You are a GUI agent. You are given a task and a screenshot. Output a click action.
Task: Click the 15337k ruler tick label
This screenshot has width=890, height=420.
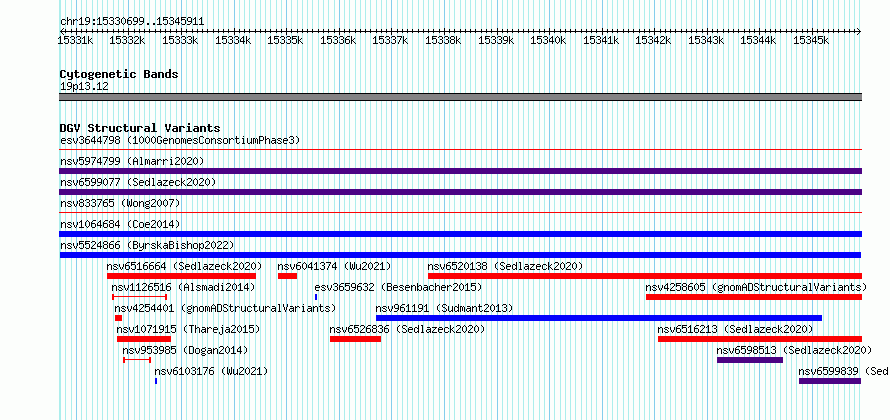[390, 40]
